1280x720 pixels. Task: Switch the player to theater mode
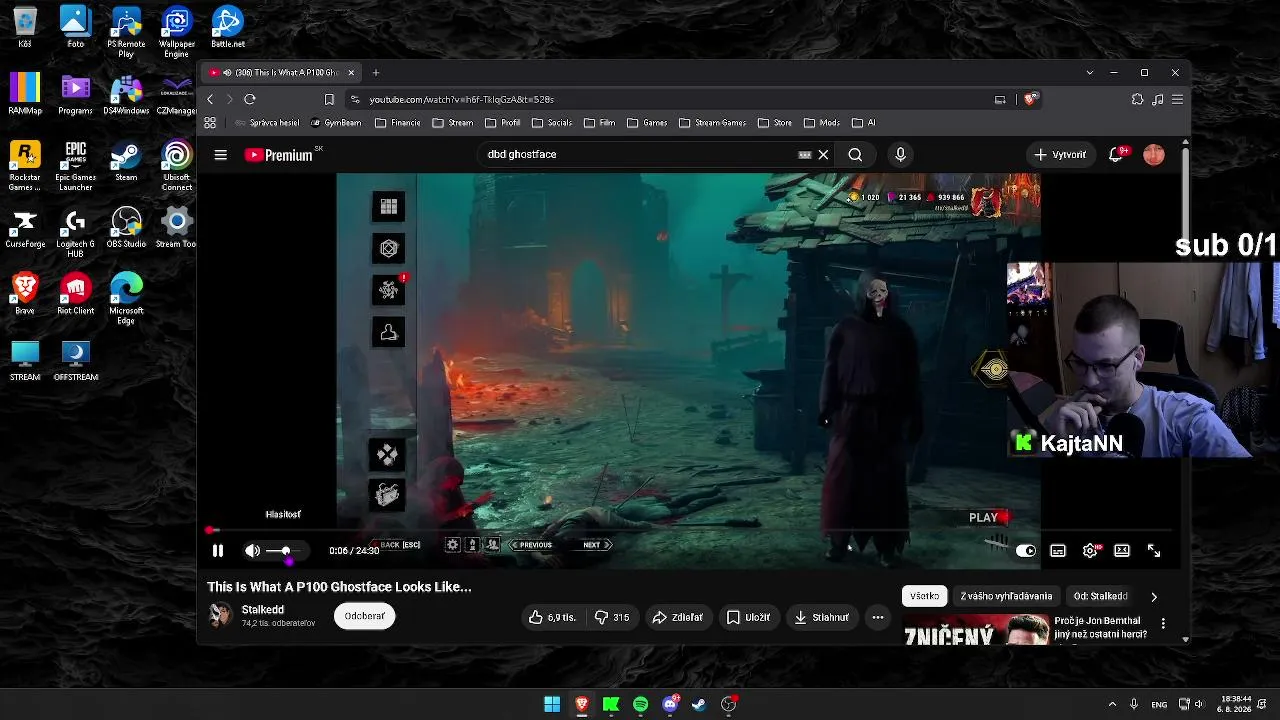pyautogui.click(x=1122, y=551)
